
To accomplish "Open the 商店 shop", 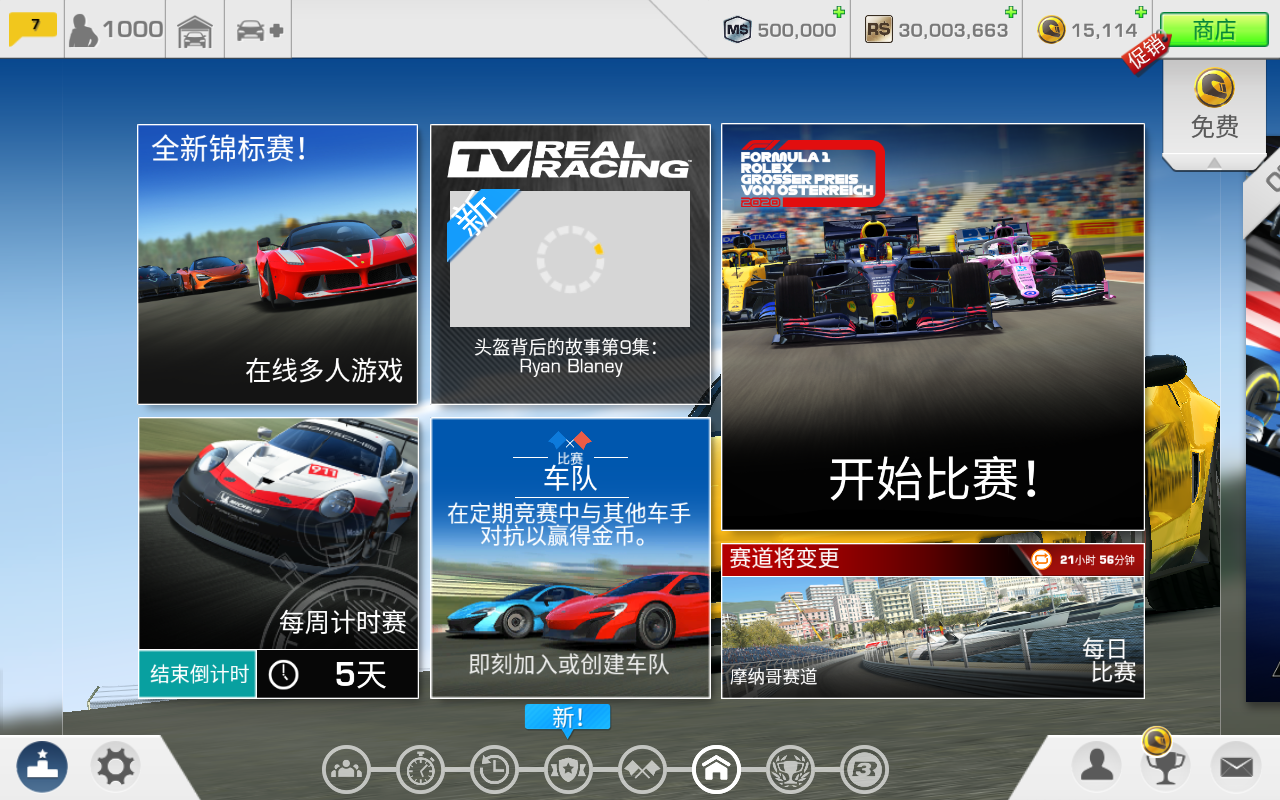I will (x=1213, y=29).
